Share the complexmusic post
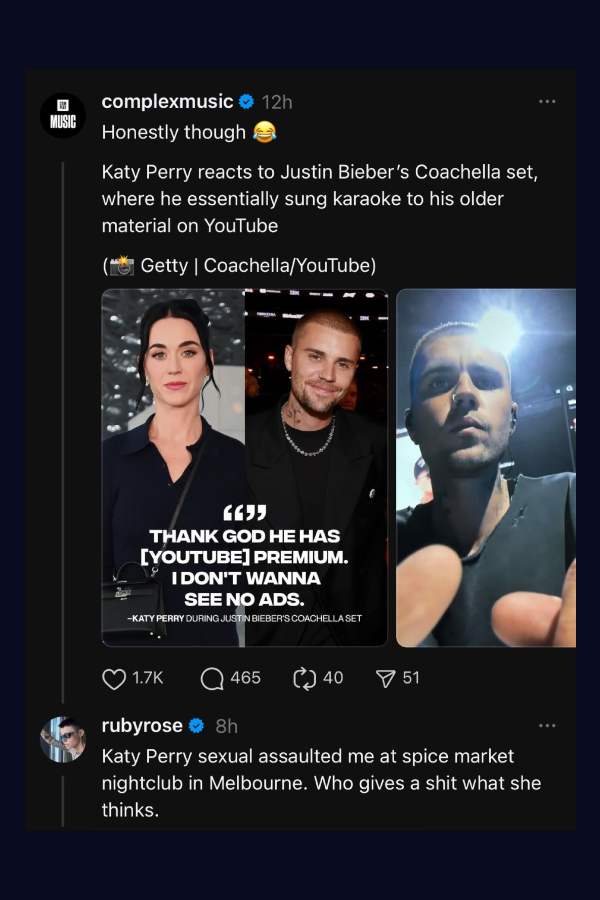Image resolution: width=600 pixels, height=900 pixels. (x=383, y=678)
